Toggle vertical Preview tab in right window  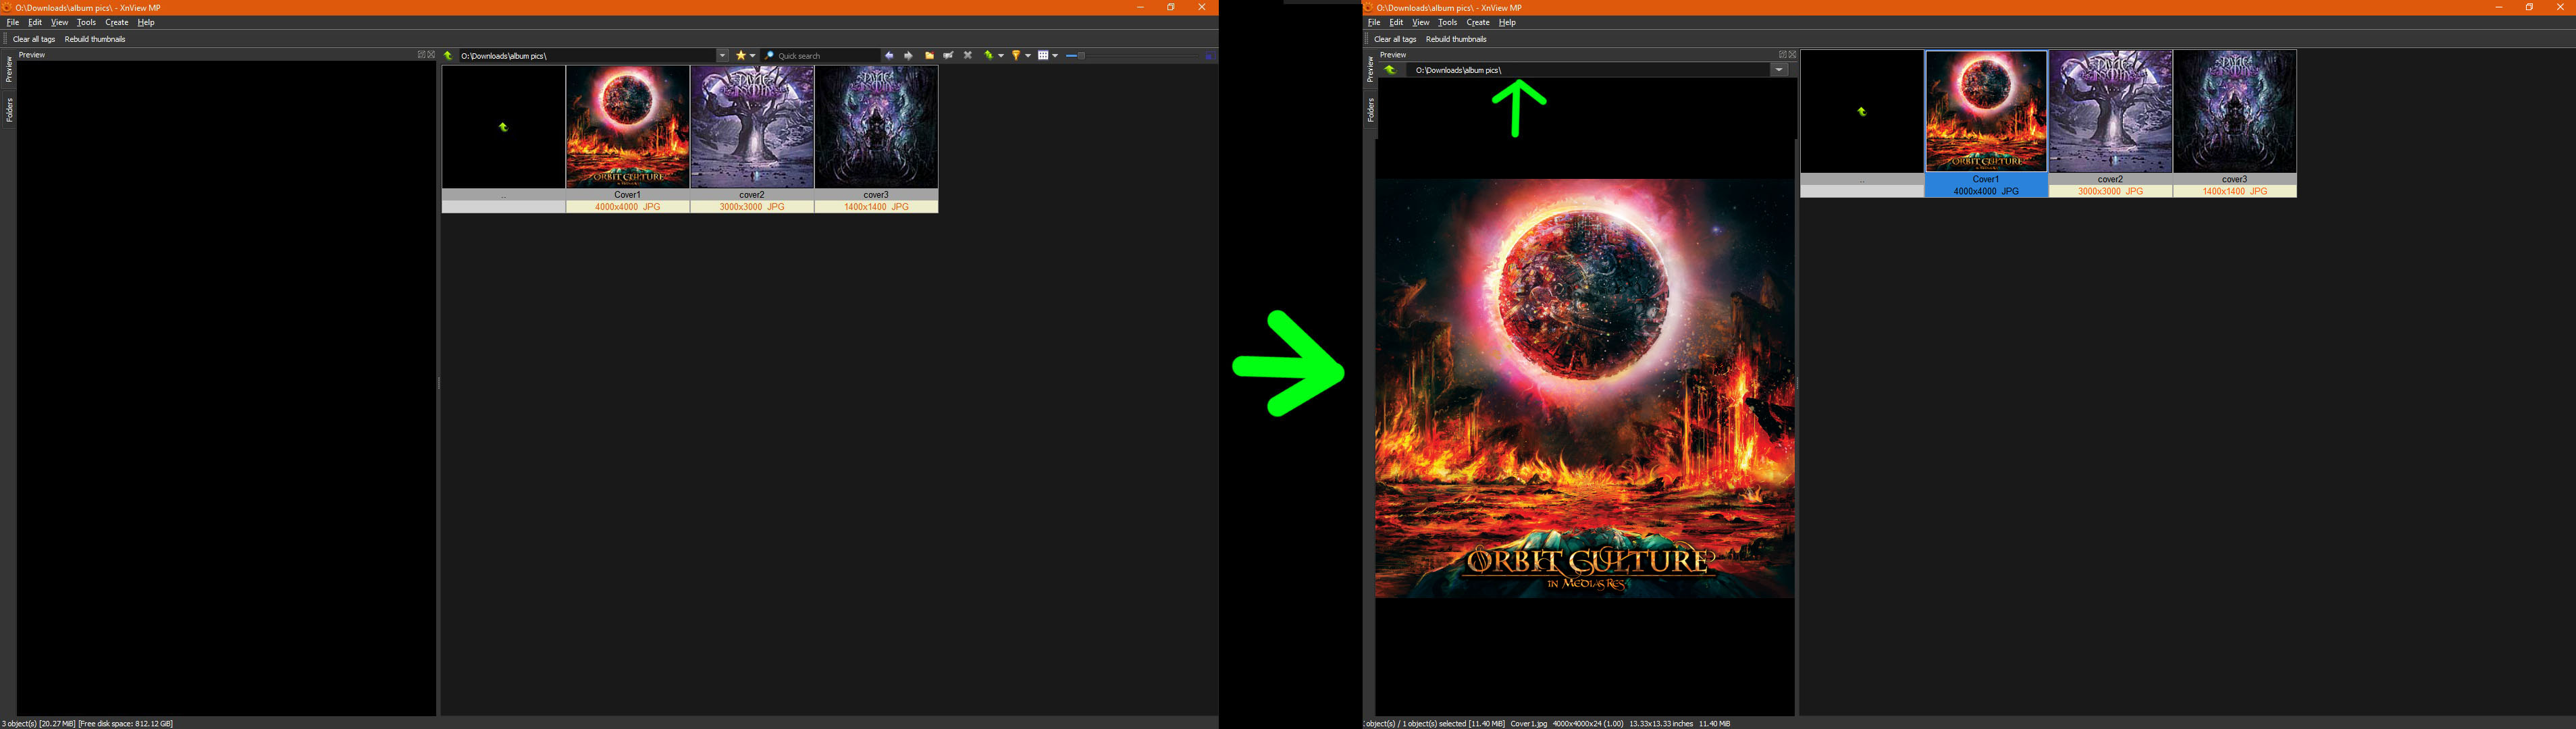click(x=1370, y=69)
